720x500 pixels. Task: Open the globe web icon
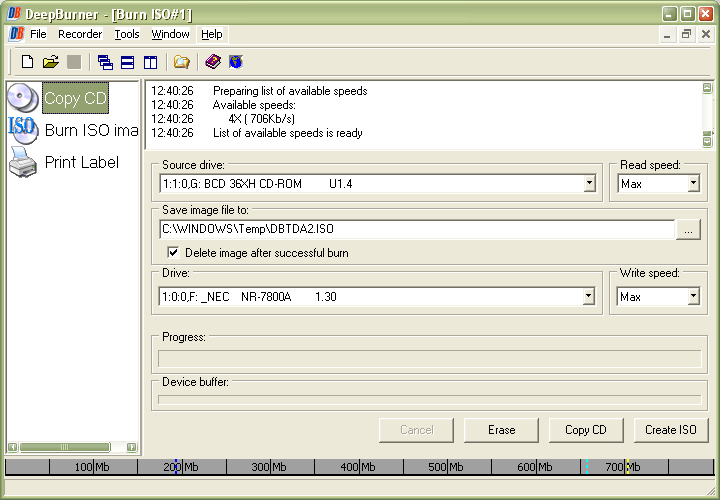click(236, 62)
